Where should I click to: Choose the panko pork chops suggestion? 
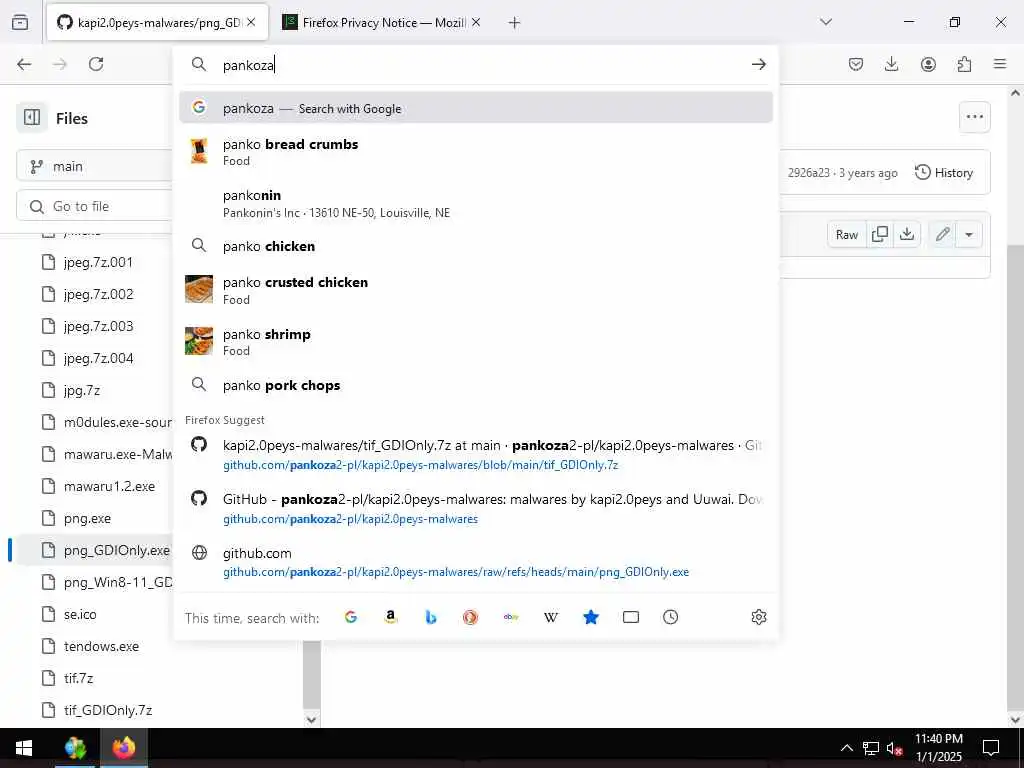click(475, 385)
